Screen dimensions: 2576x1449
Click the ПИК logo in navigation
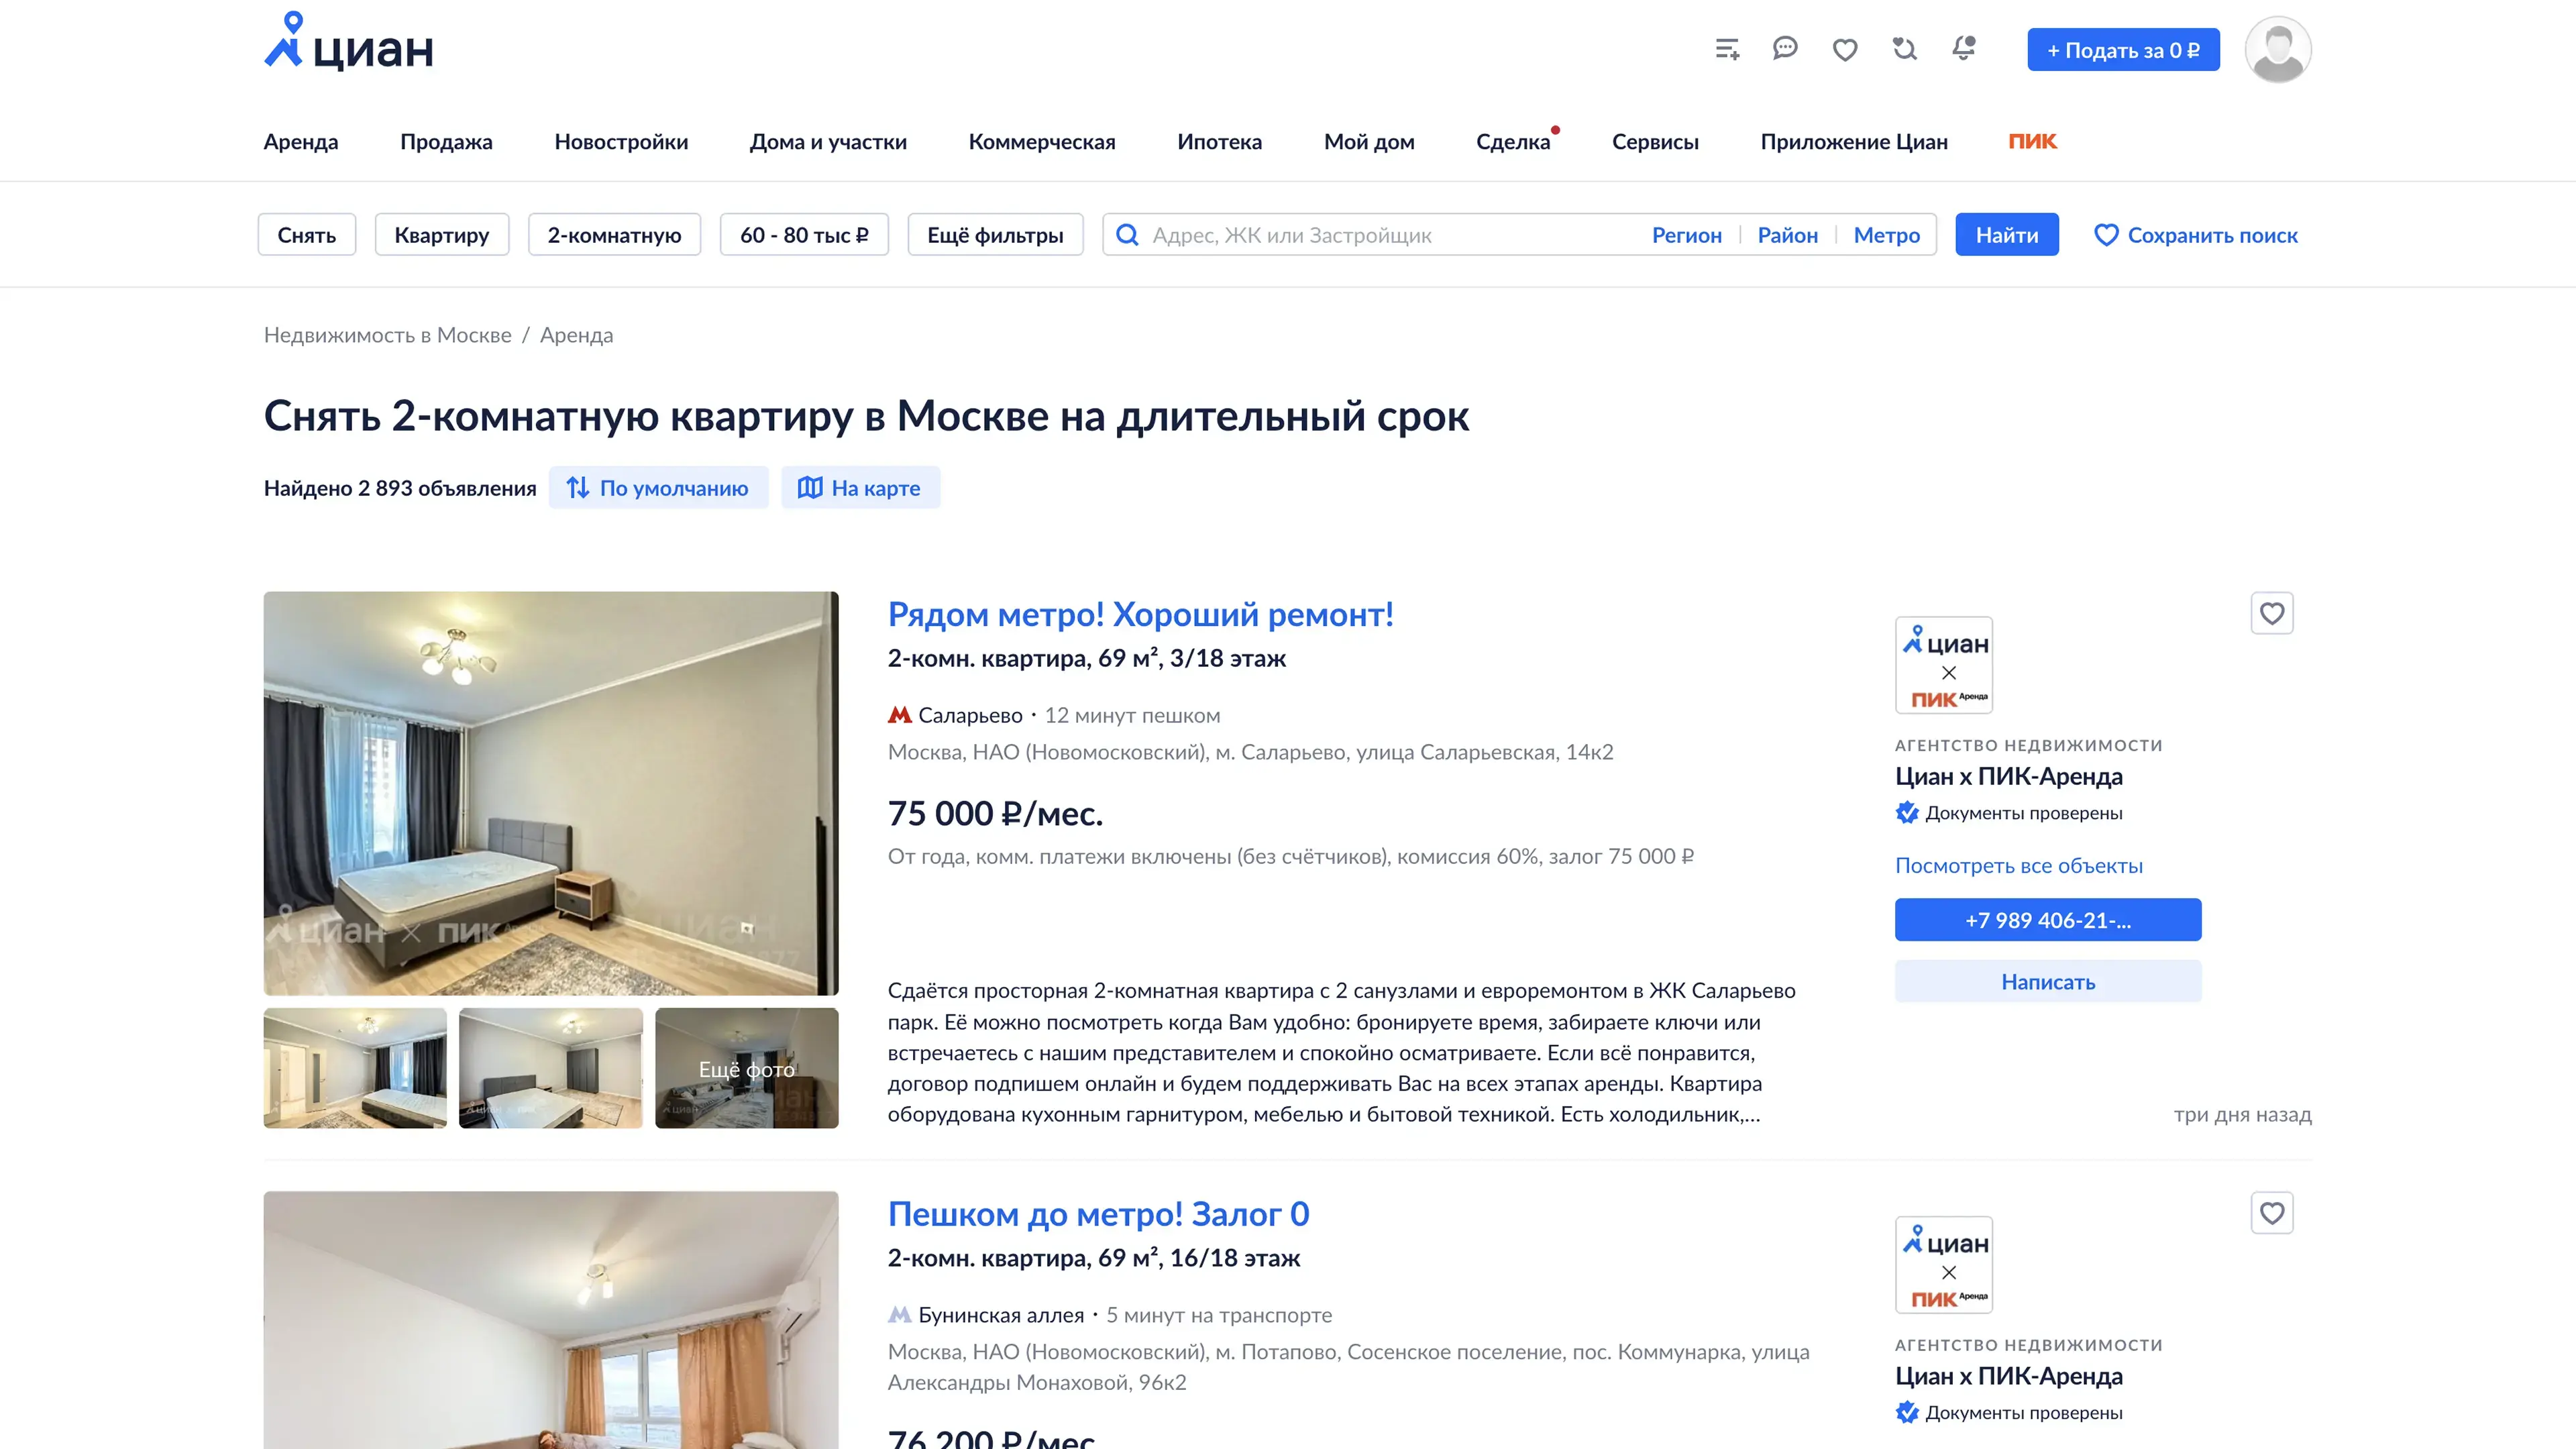click(2032, 141)
